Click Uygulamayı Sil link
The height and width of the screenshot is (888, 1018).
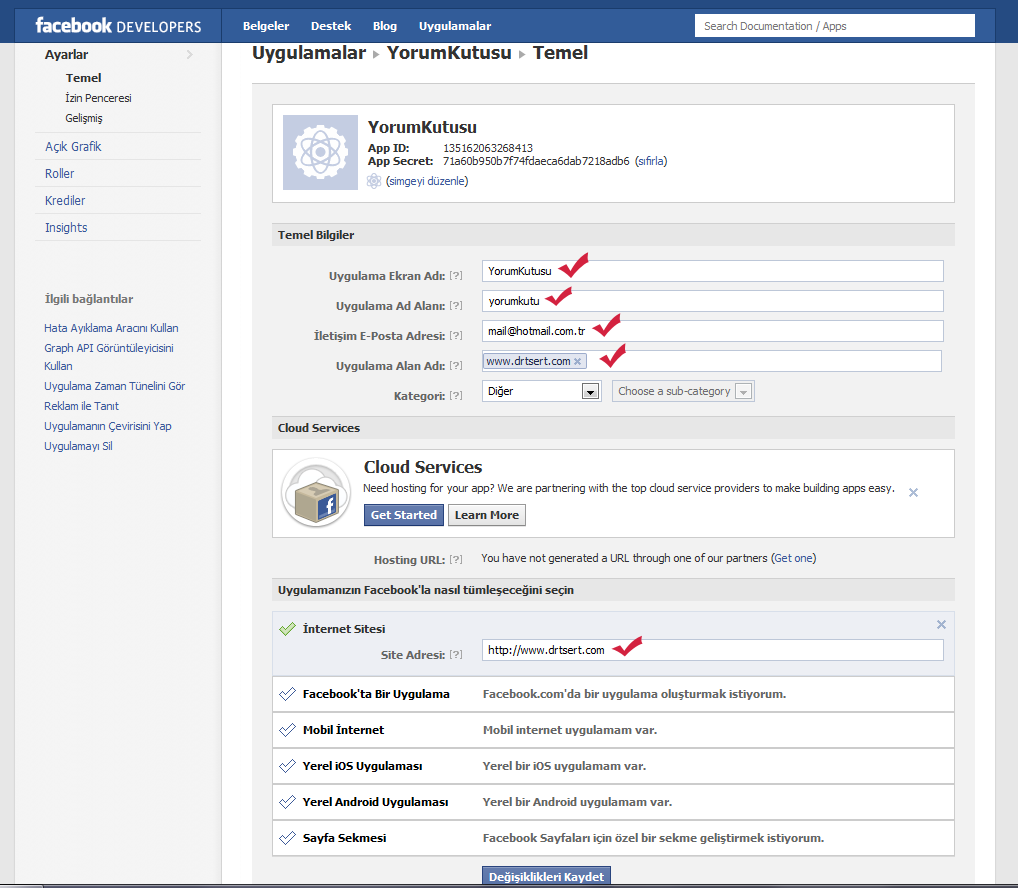point(78,446)
